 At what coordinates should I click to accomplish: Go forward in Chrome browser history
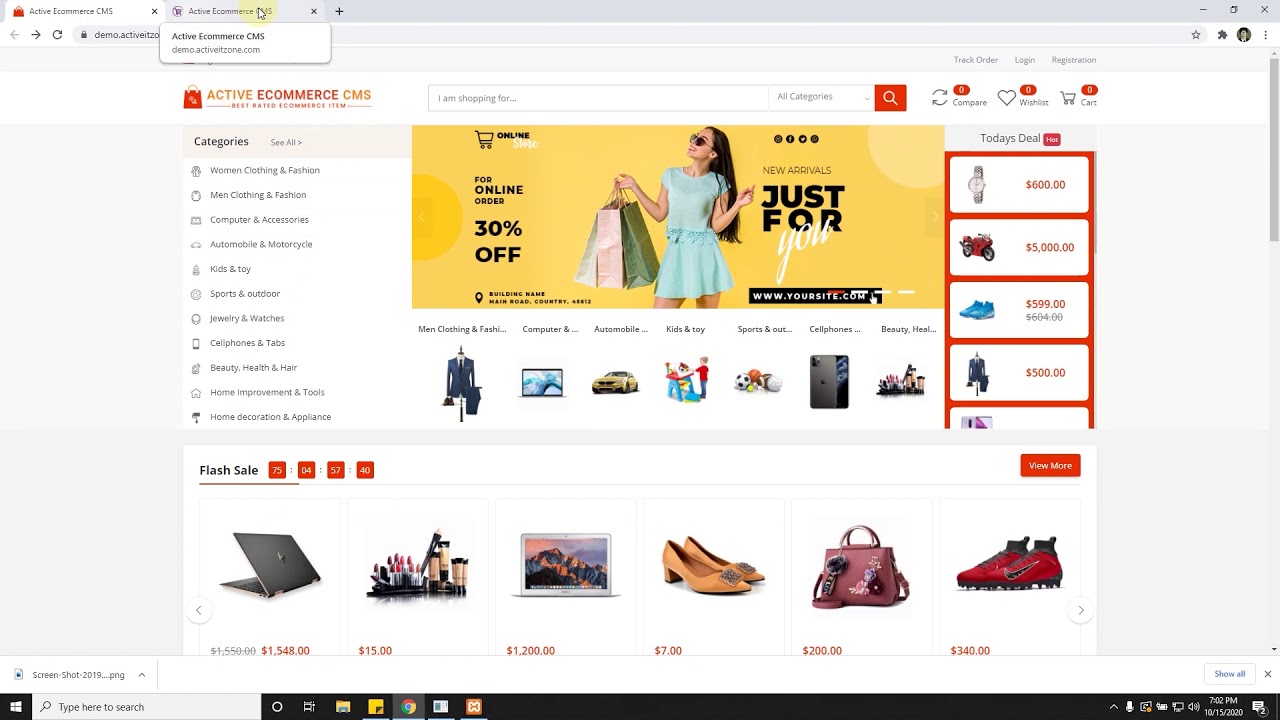(36, 34)
